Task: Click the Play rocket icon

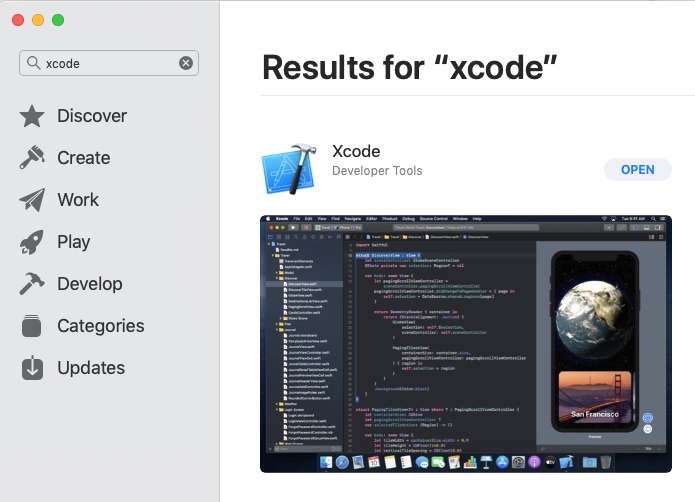Action: (32, 242)
